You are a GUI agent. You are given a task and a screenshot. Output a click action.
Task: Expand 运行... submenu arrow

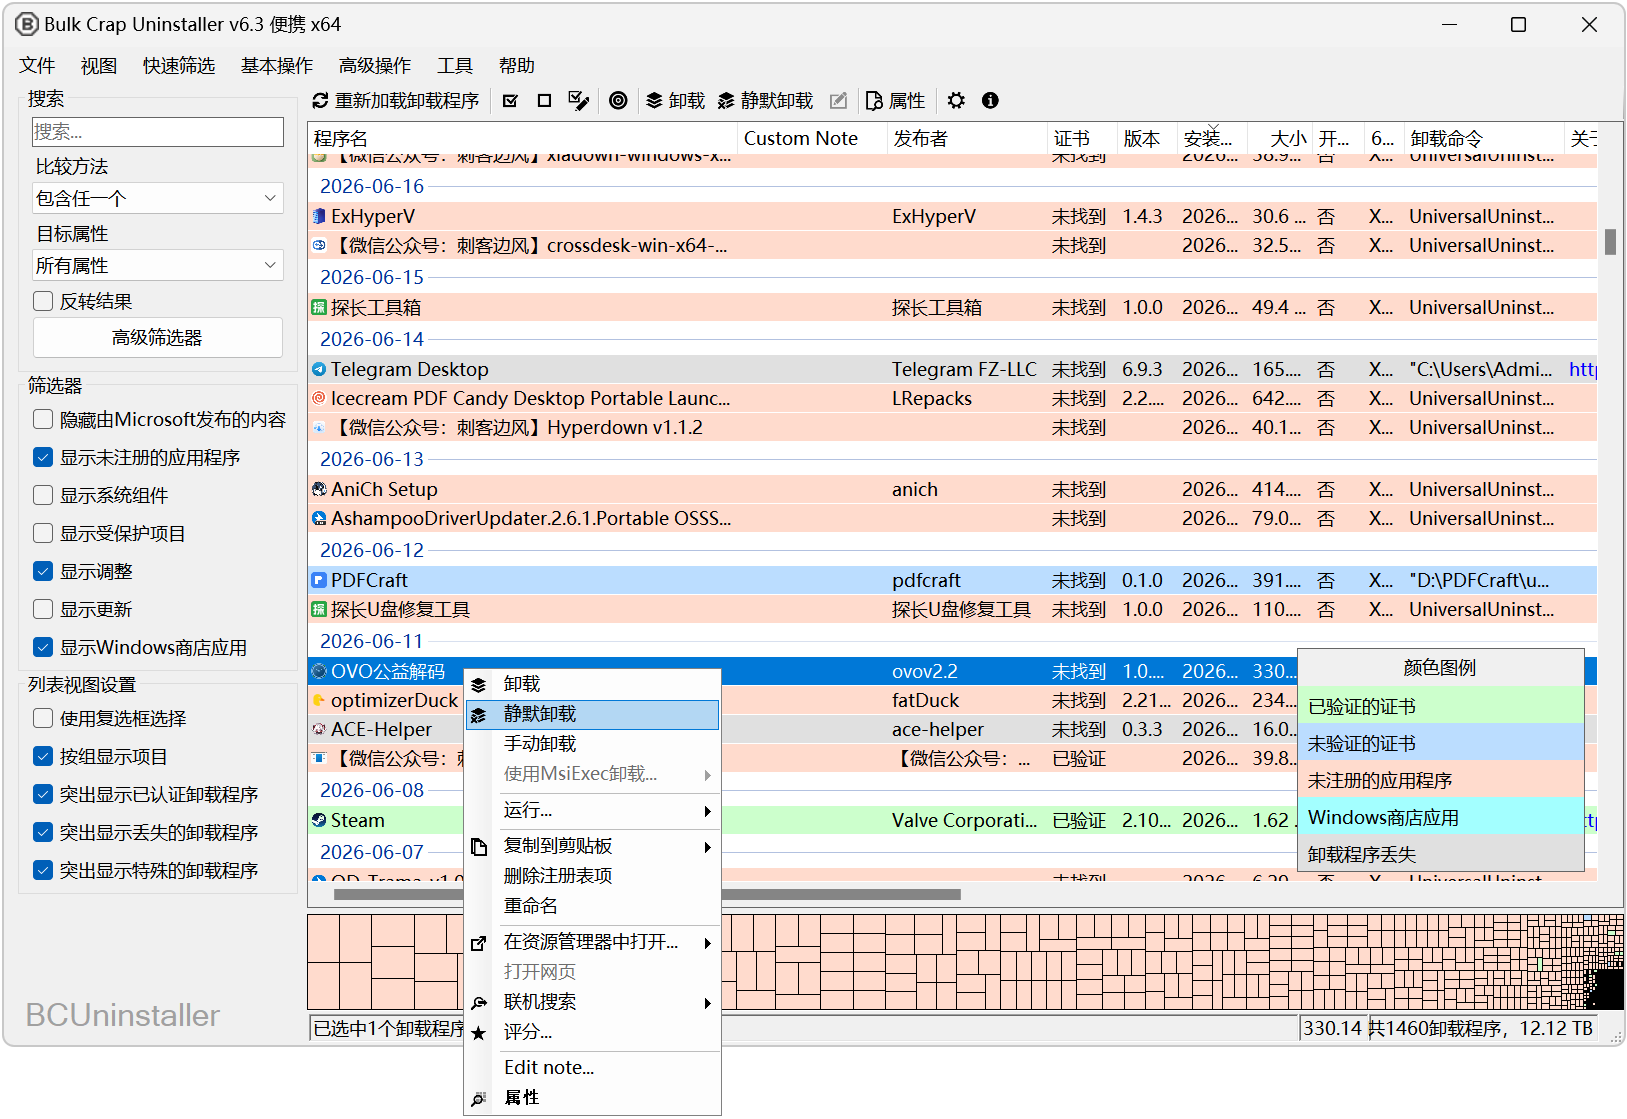pyautogui.click(x=707, y=811)
